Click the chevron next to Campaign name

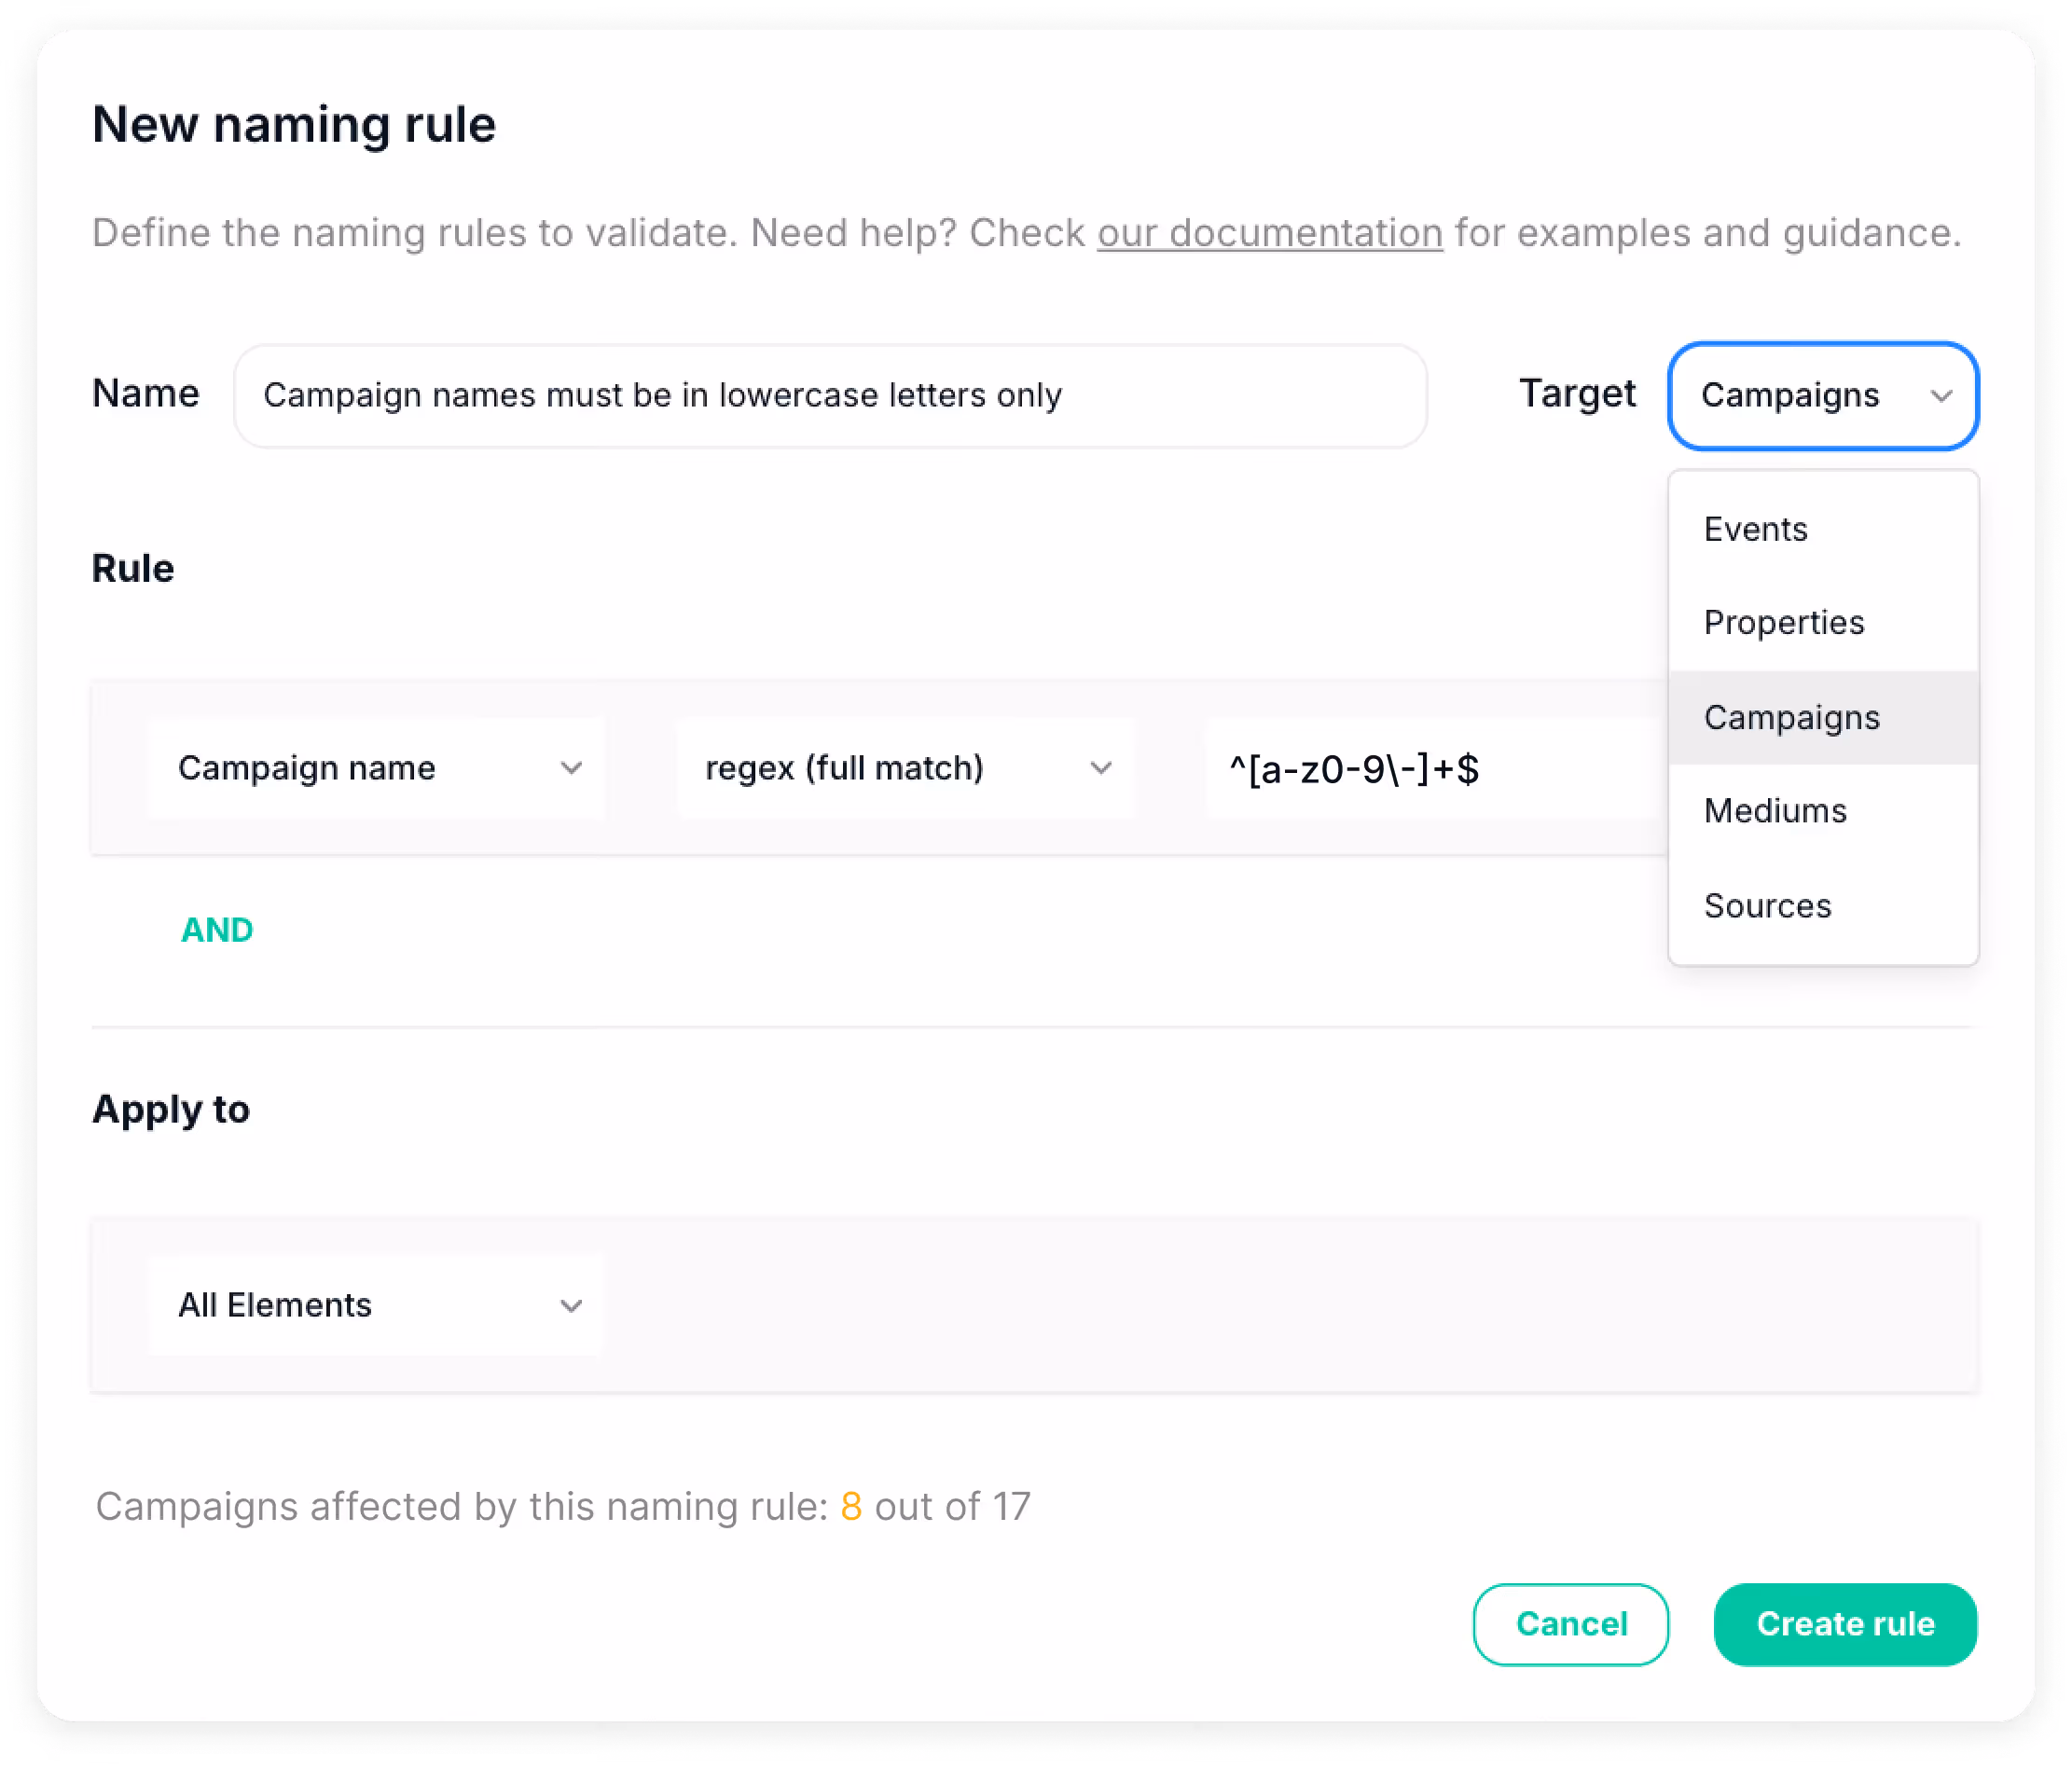pos(571,768)
